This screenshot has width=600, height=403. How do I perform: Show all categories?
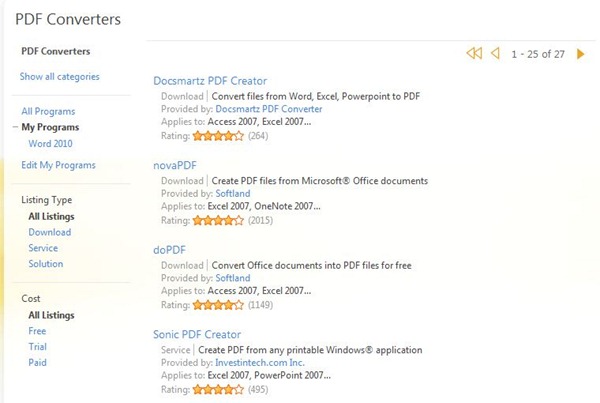[59, 77]
